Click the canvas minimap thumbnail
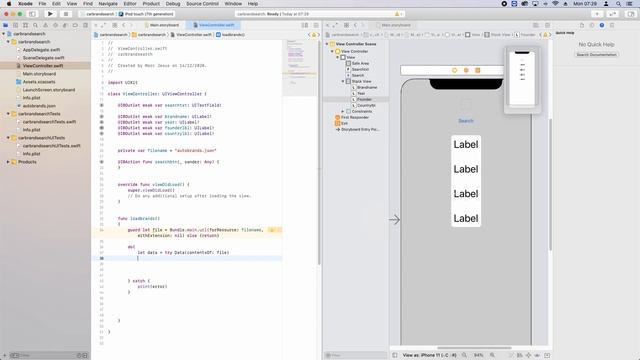 click(522, 78)
